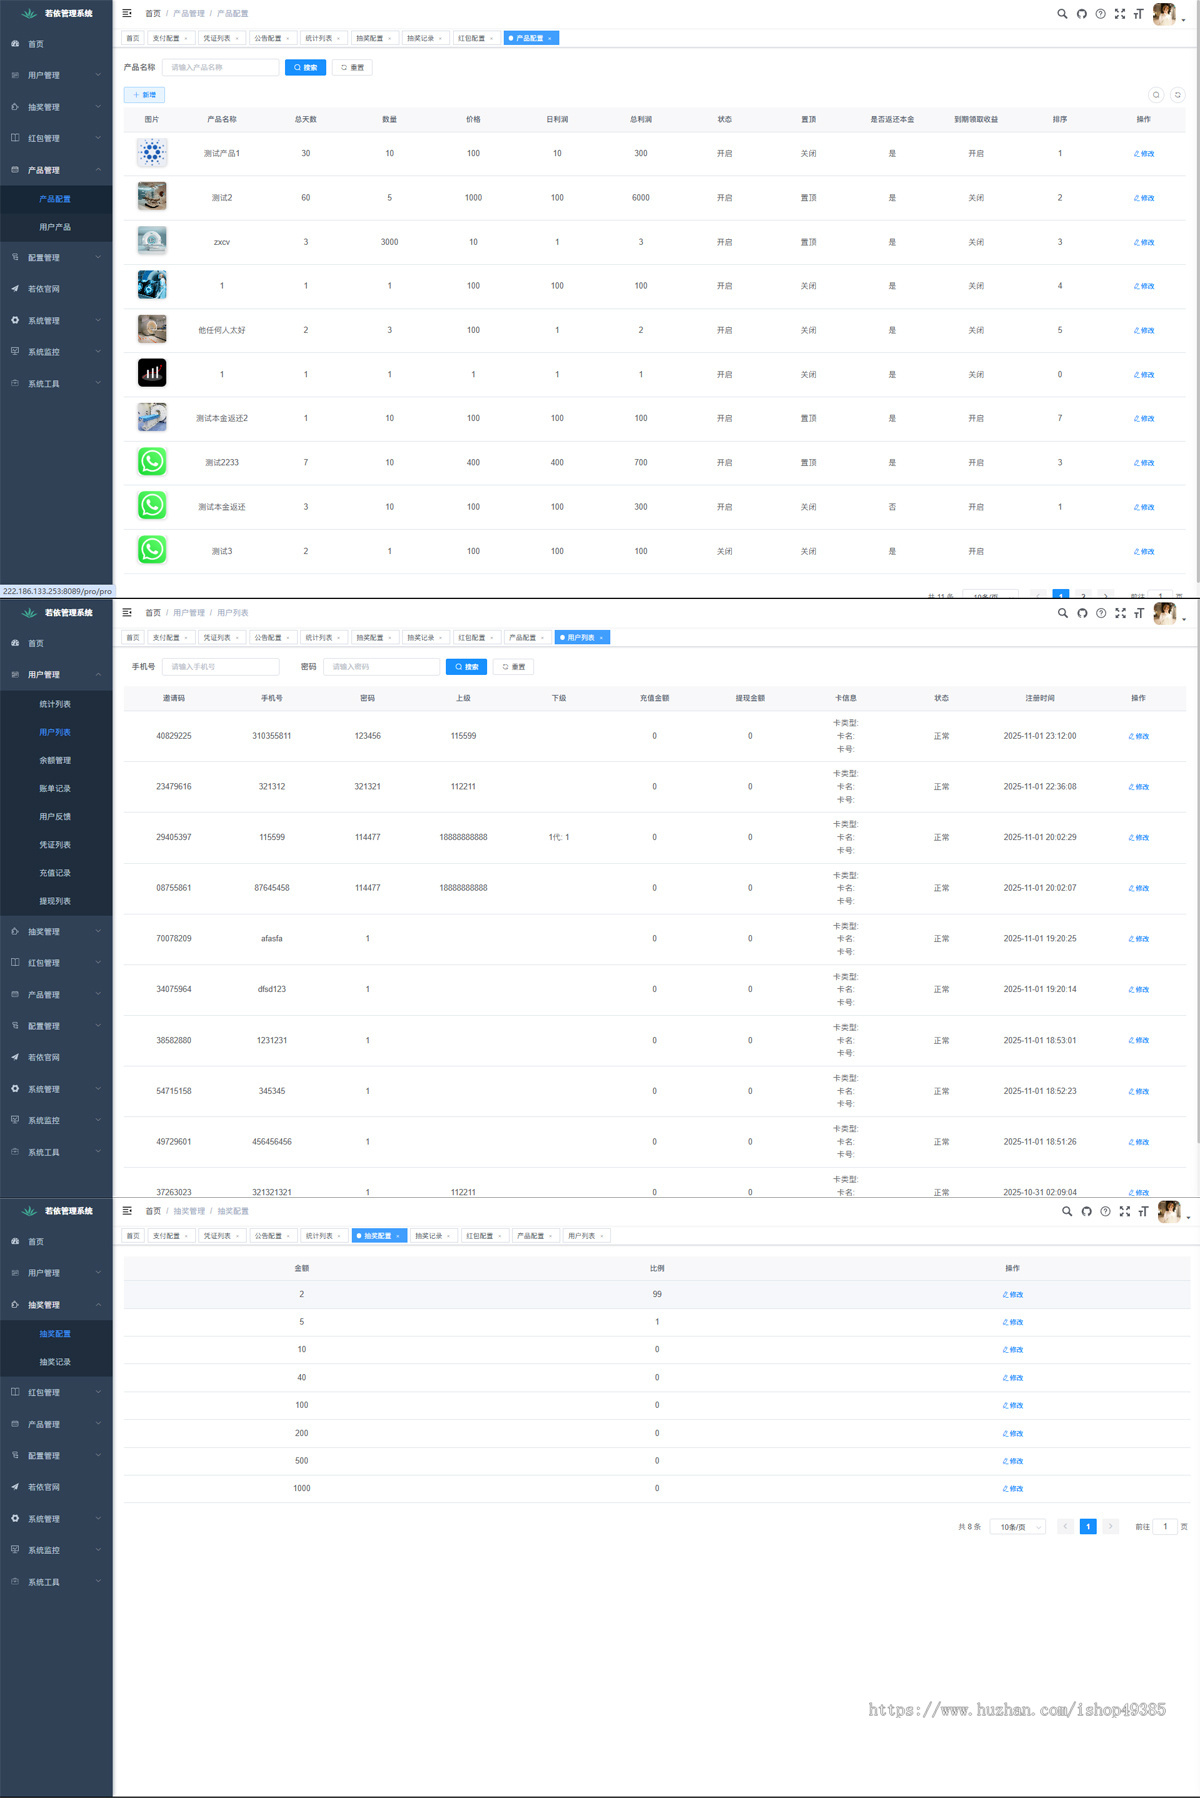This screenshot has width=1200, height=1798.
Task: Collapse the sidebar with hamburger icon on 抽奖配置 page
Action: click(127, 1211)
